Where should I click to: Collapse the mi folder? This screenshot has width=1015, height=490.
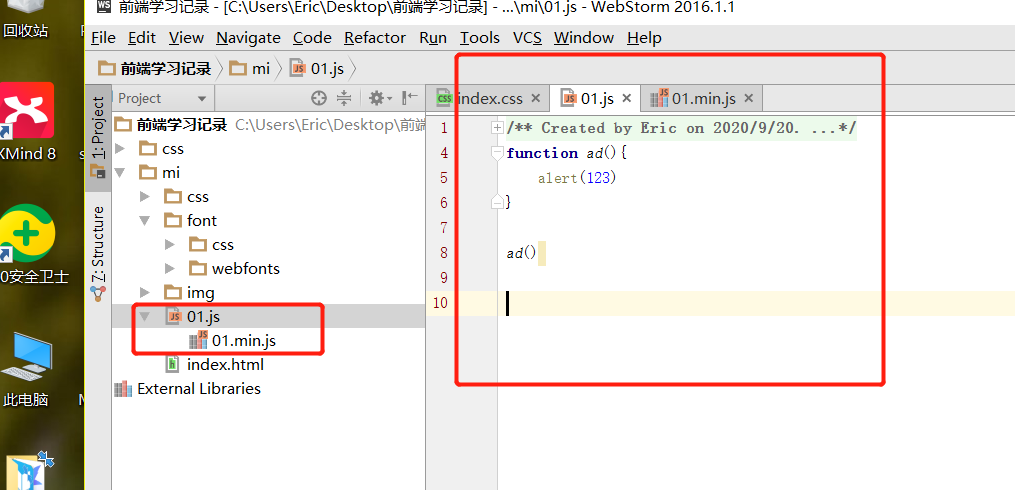pyautogui.click(x=120, y=173)
